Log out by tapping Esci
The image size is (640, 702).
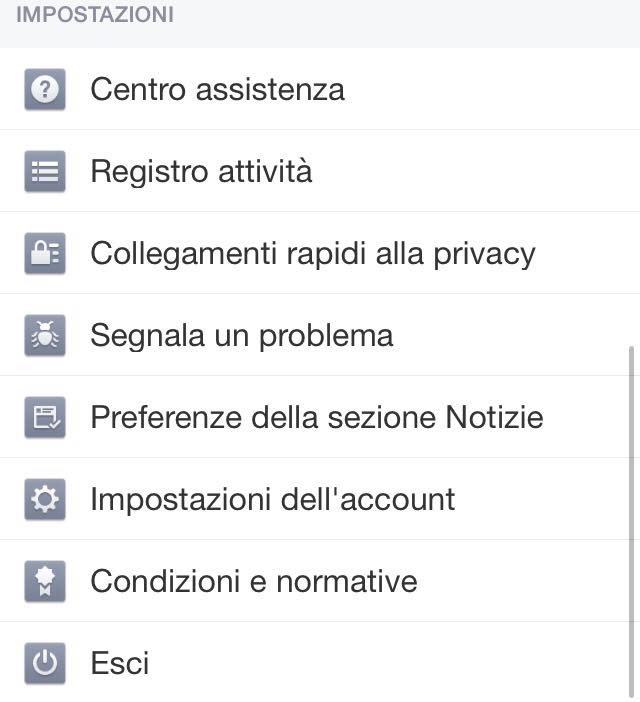coord(119,664)
